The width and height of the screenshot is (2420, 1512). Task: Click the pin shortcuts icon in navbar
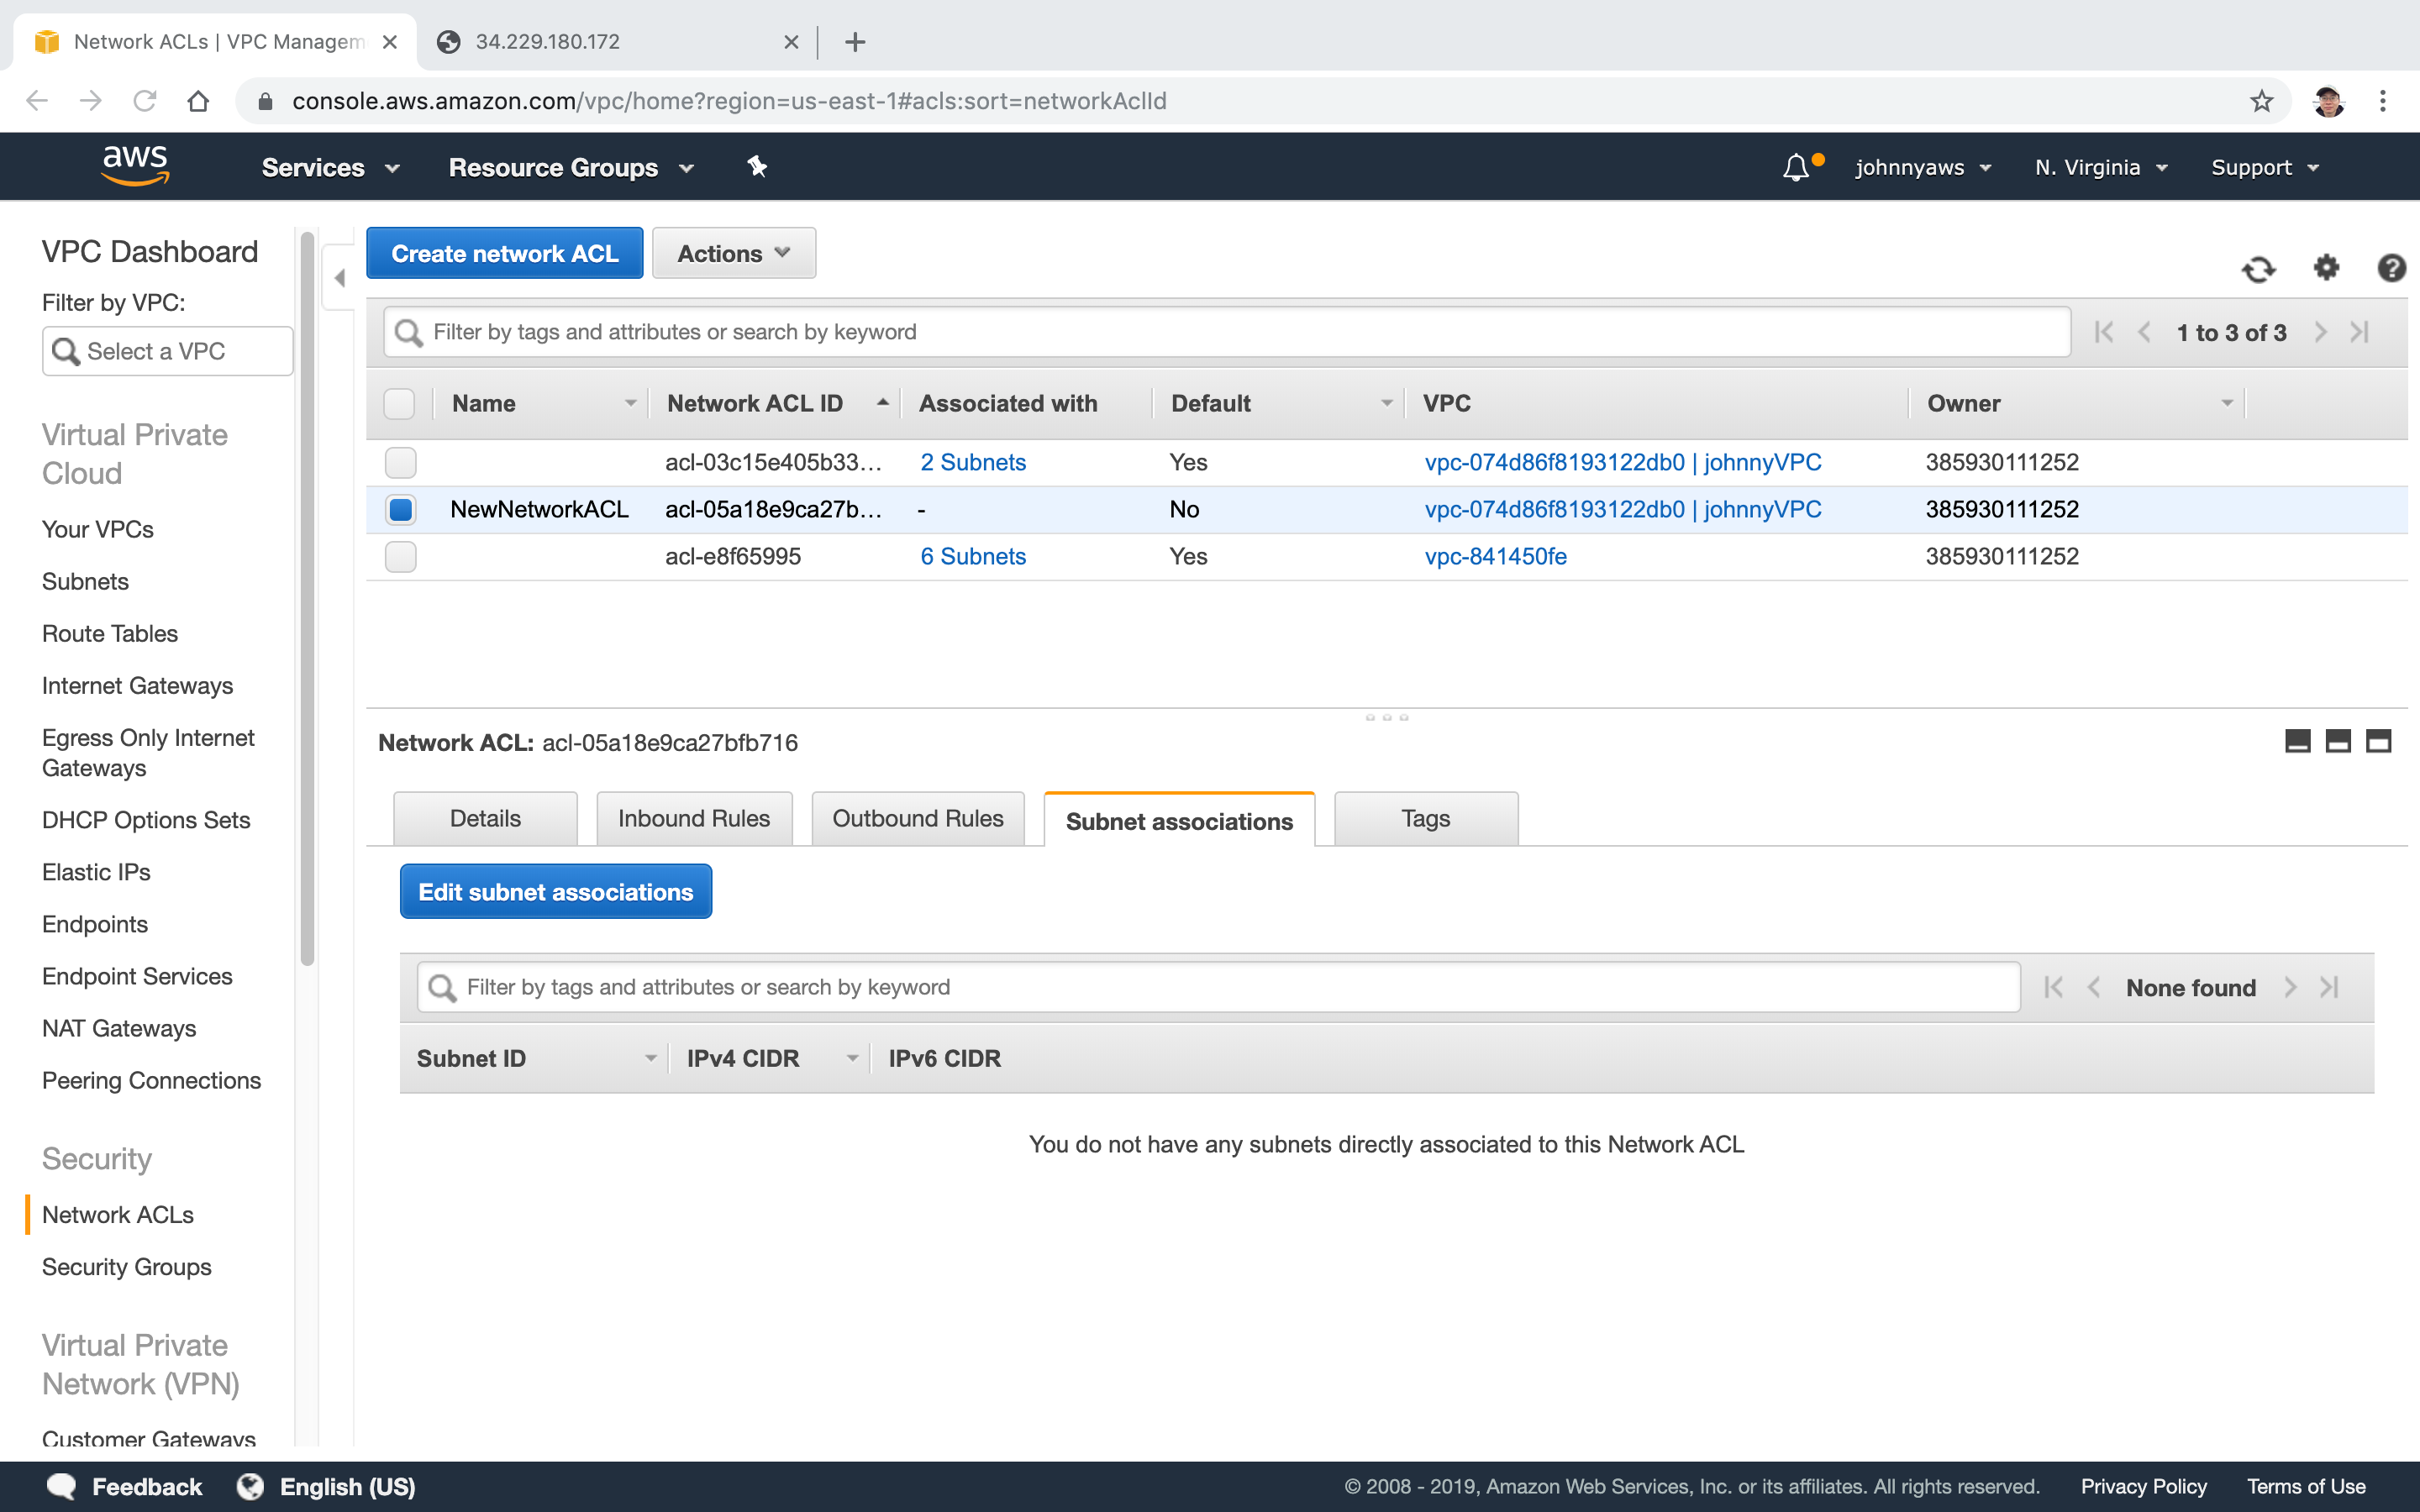(x=757, y=167)
